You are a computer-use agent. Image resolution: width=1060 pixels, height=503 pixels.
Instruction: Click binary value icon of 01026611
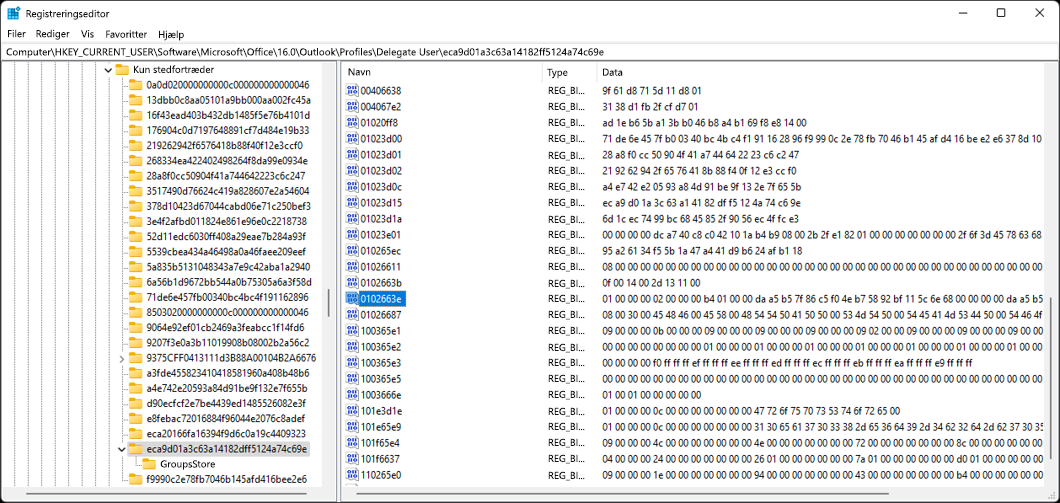[352, 266]
